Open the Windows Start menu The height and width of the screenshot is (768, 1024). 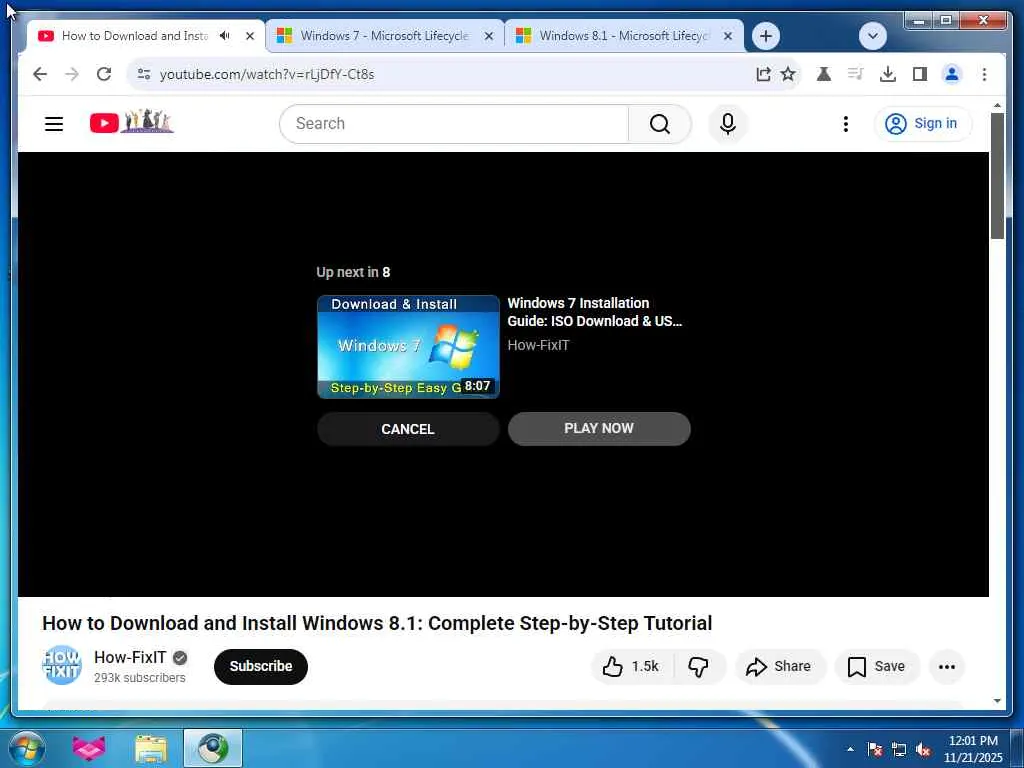pos(27,749)
